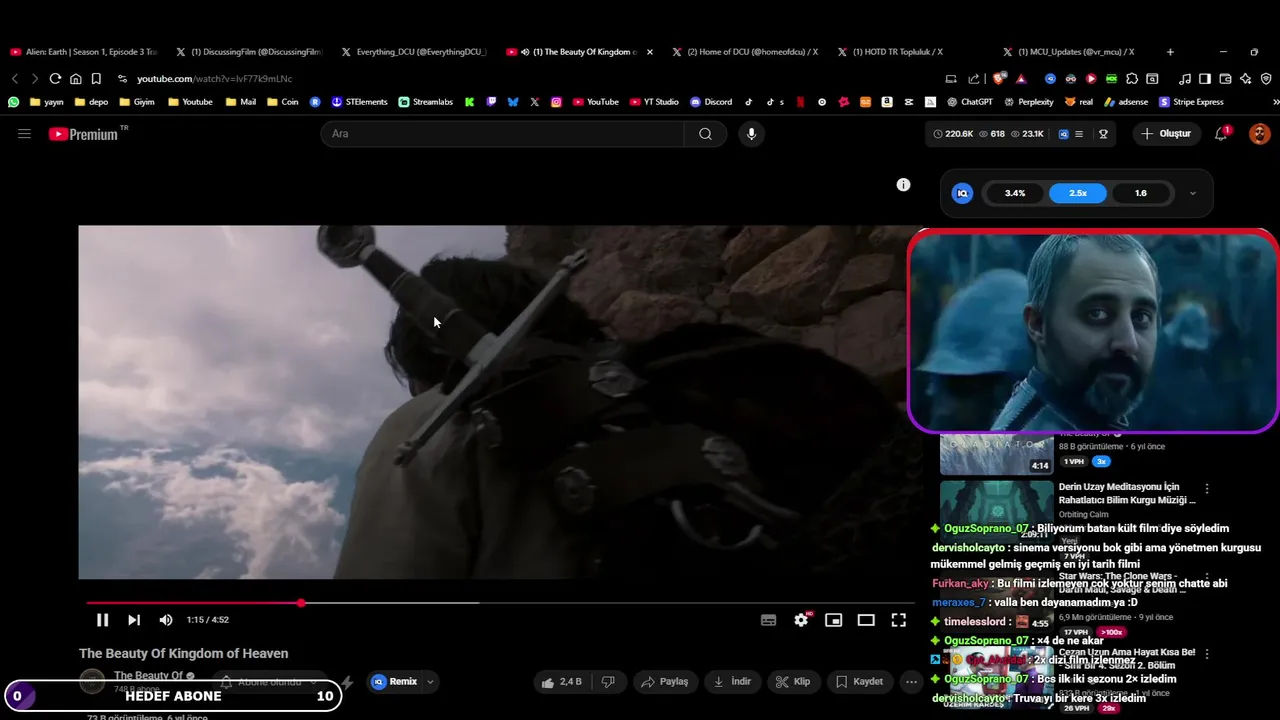Click the İndir download button
Viewport: 1280px width, 720px height.
[732, 682]
